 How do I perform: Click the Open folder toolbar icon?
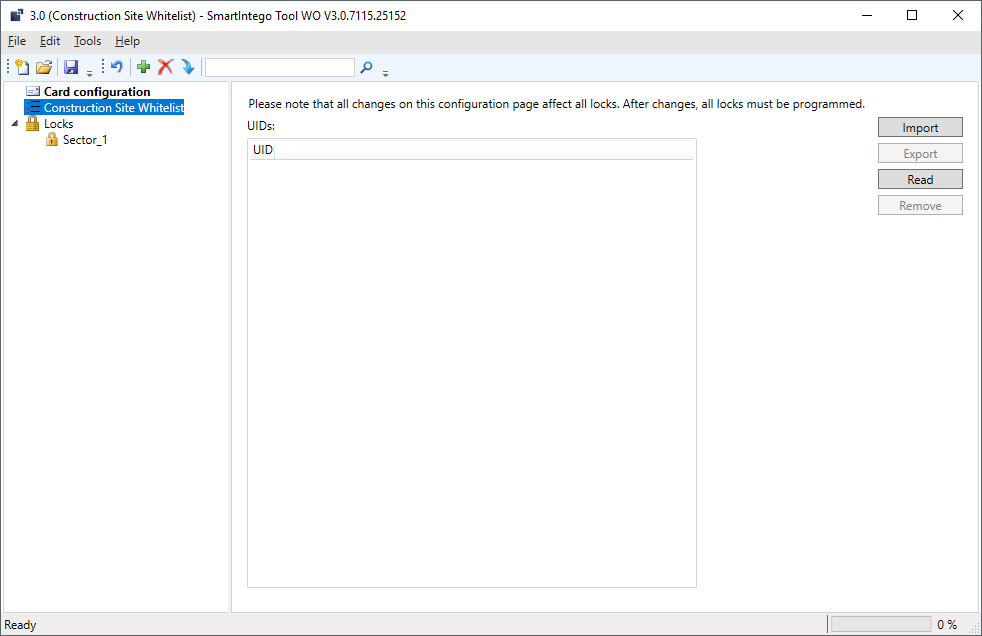44,67
